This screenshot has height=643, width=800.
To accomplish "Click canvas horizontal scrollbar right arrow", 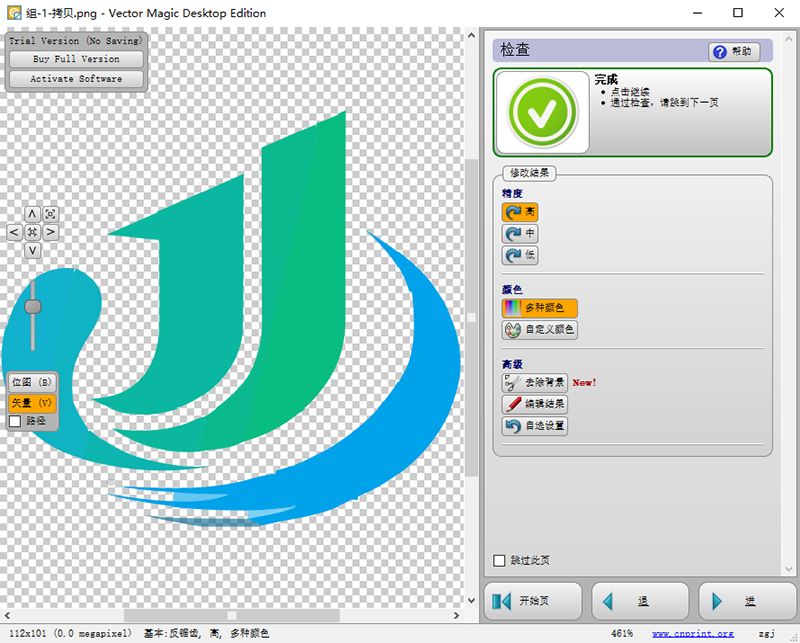I will tap(457, 615).
